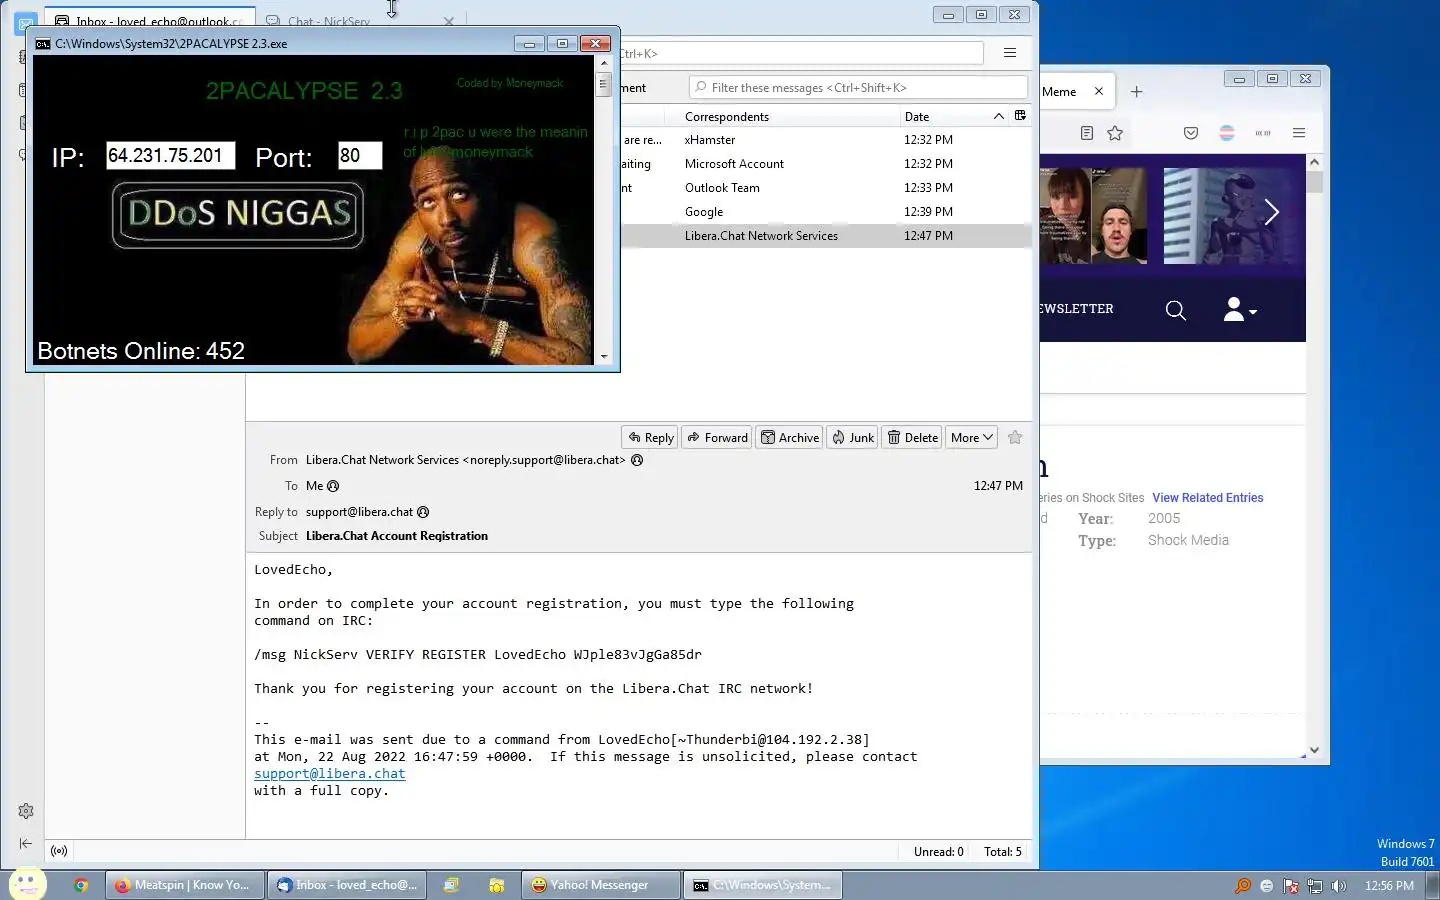The image size is (1440, 900).
Task: Click scroll-down arrow of console window
Action: pos(603,357)
